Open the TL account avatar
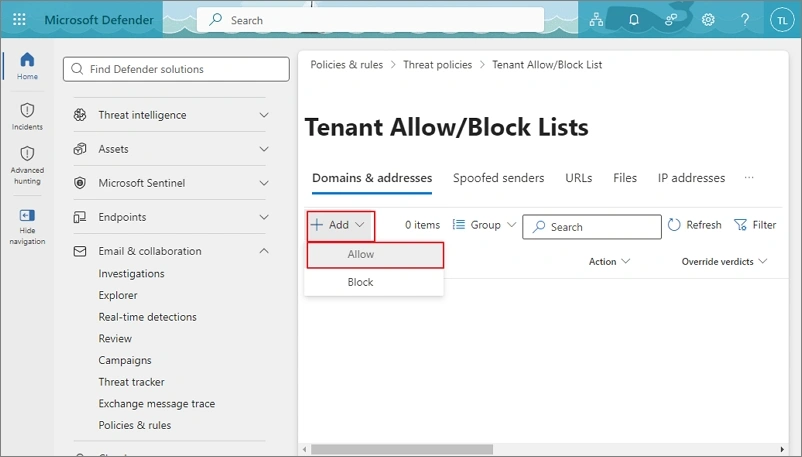Image resolution: width=802 pixels, height=457 pixels. [x=782, y=20]
